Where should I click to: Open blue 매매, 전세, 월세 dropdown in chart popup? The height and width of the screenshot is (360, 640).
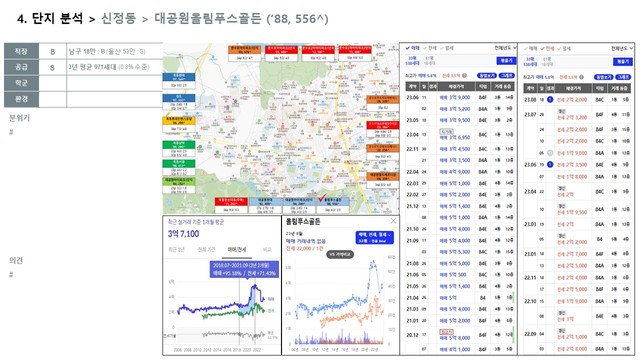click(374, 238)
